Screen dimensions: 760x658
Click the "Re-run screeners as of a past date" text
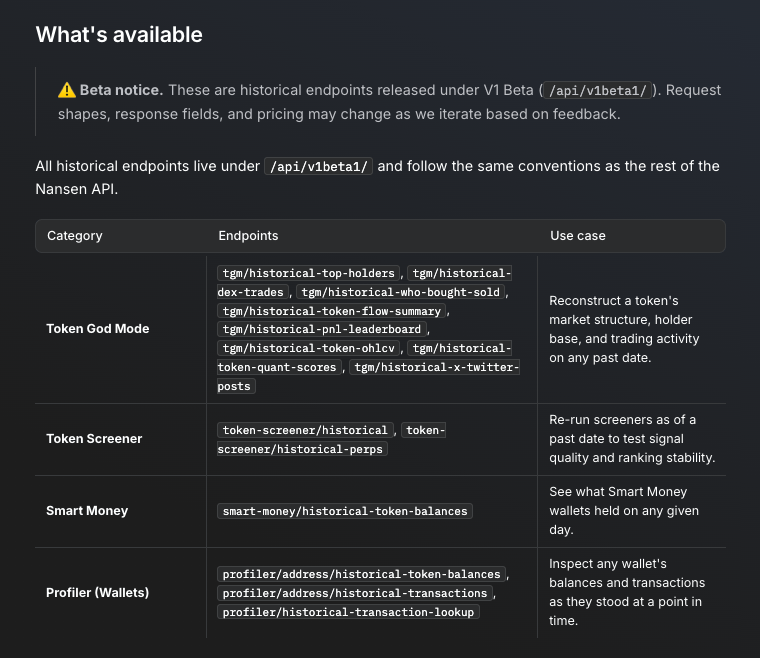pos(632,439)
